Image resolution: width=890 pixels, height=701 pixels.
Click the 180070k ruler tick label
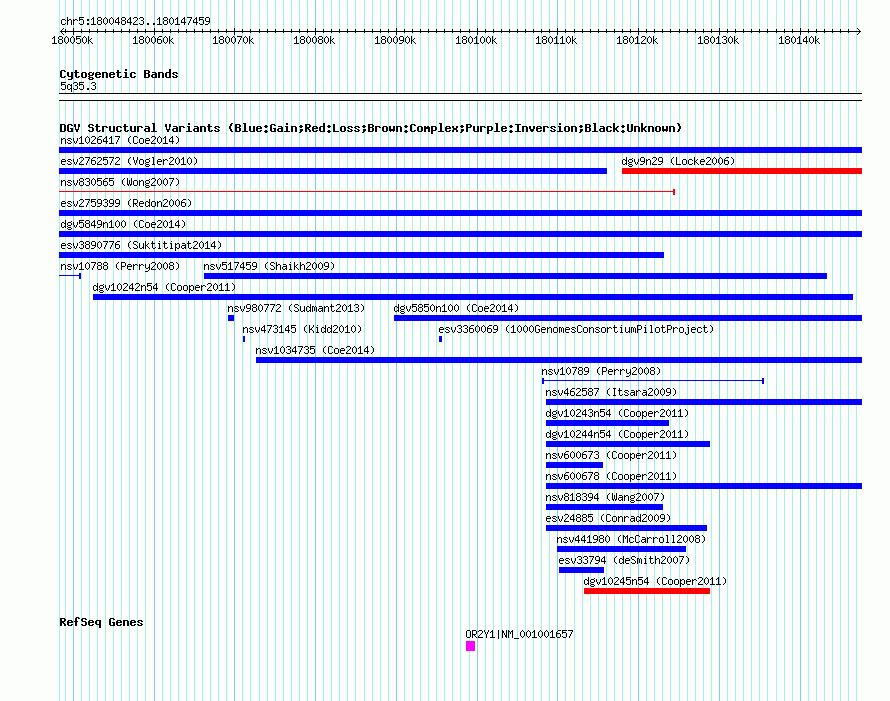pos(233,40)
